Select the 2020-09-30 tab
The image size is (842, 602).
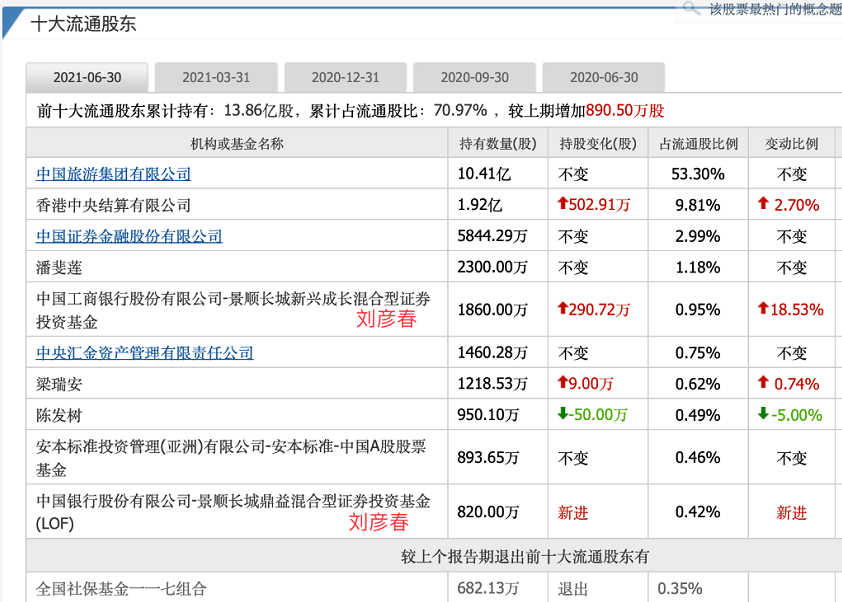pyautogui.click(x=475, y=77)
